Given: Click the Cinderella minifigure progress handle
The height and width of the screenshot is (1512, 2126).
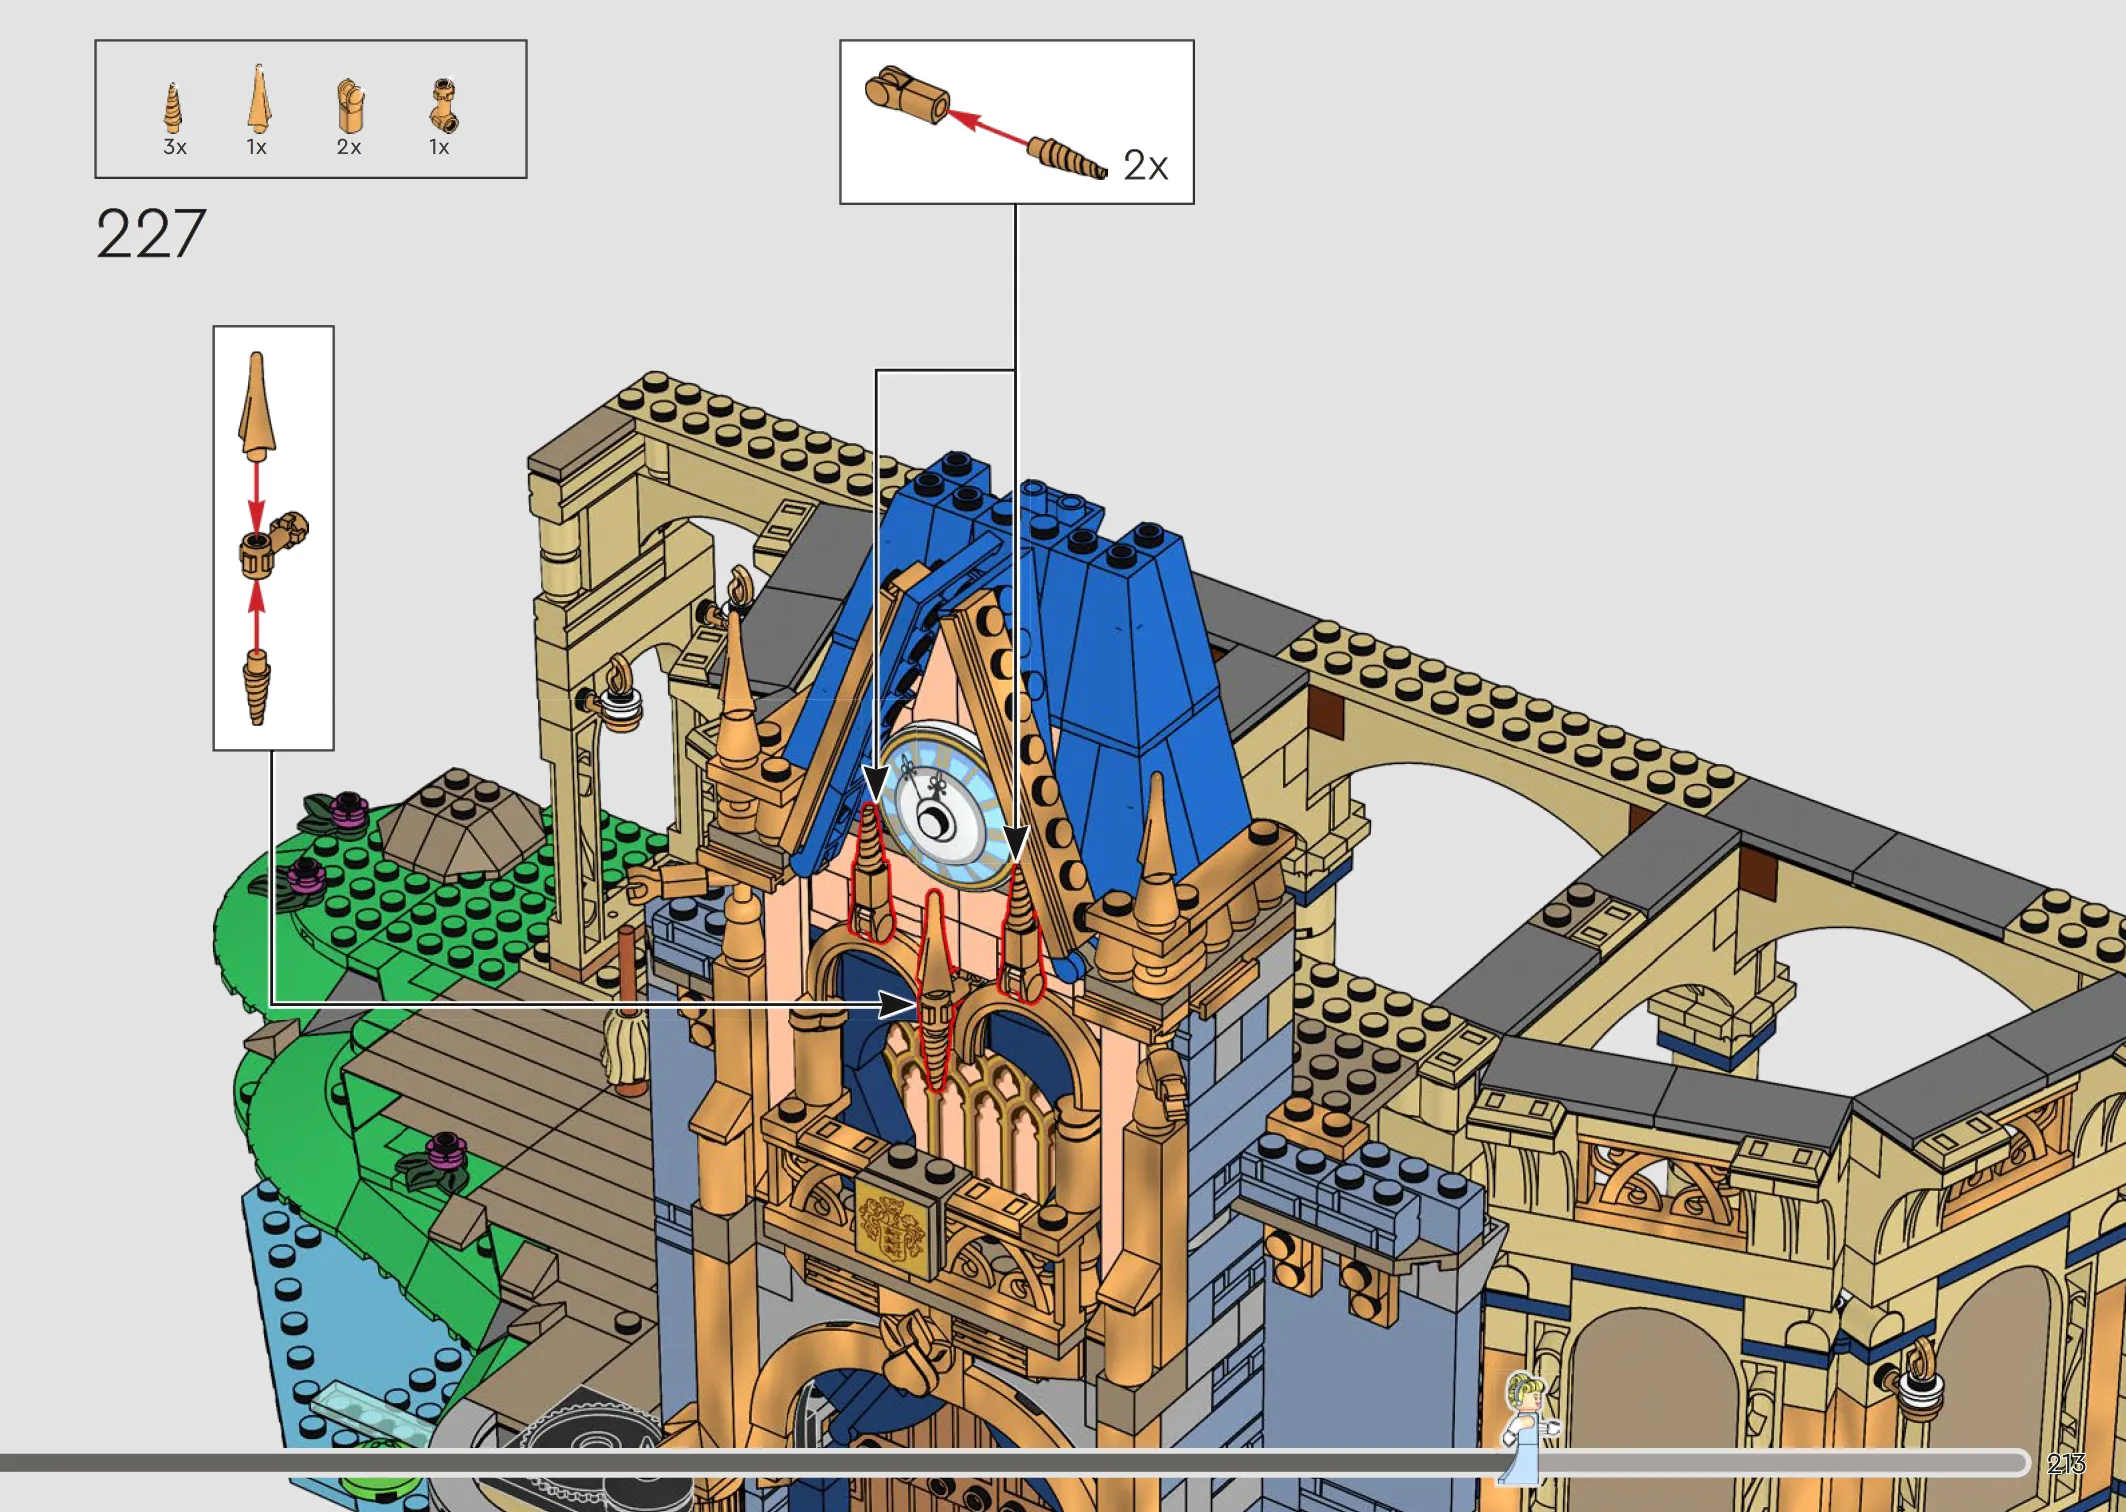Looking at the screenshot, I should 1527,1427.
